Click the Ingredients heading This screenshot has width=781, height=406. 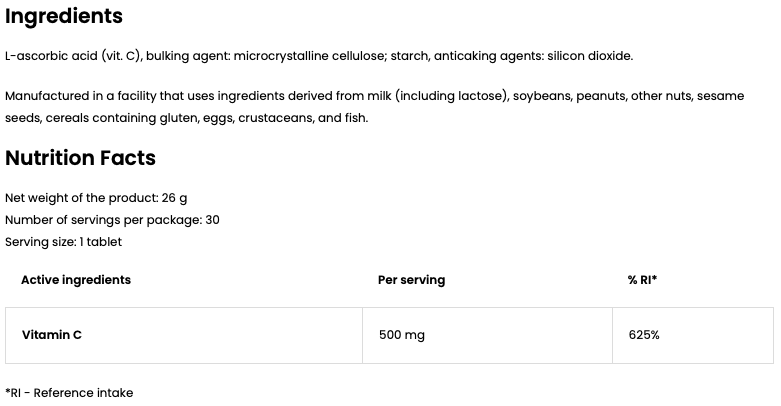(x=64, y=17)
